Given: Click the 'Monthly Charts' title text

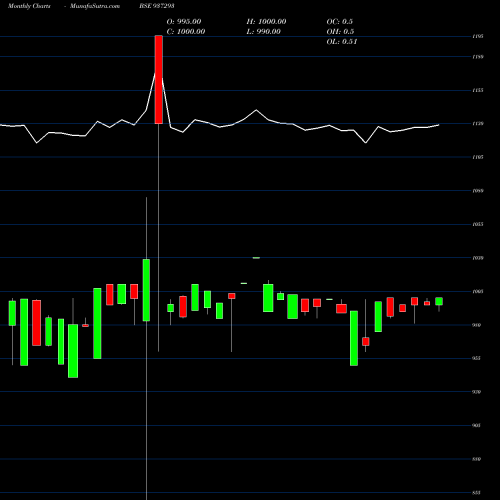Looking at the screenshot, I should tap(29, 6).
